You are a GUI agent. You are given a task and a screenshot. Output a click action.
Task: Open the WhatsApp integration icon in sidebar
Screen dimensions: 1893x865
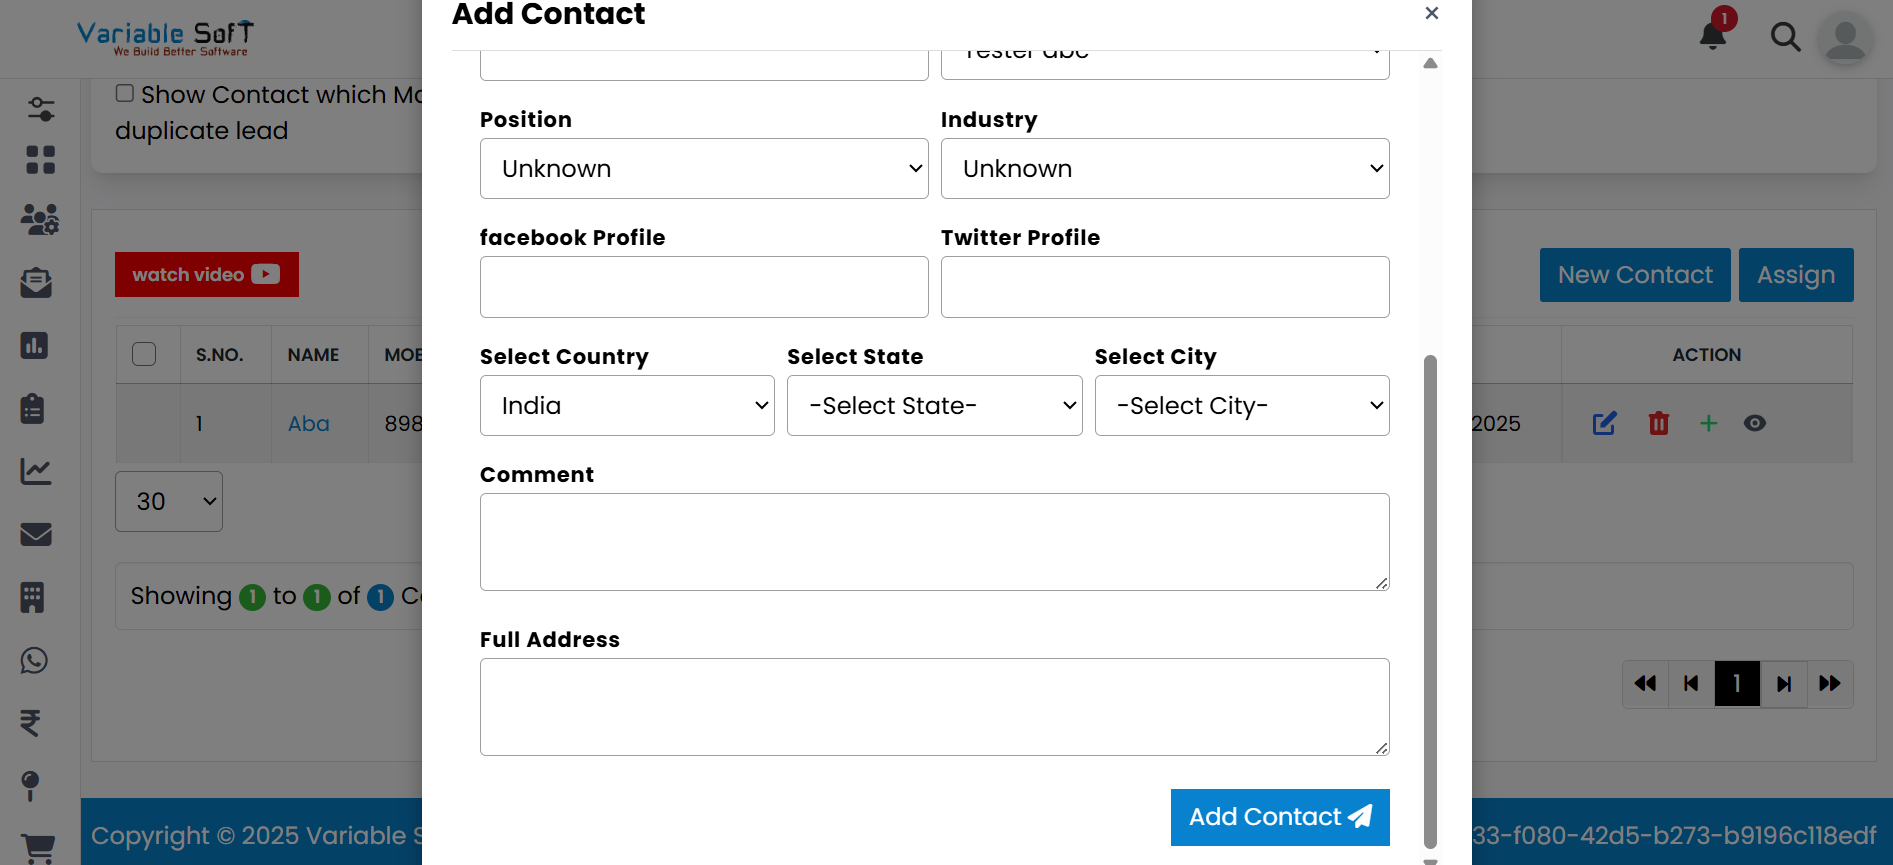pyautogui.click(x=36, y=660)
